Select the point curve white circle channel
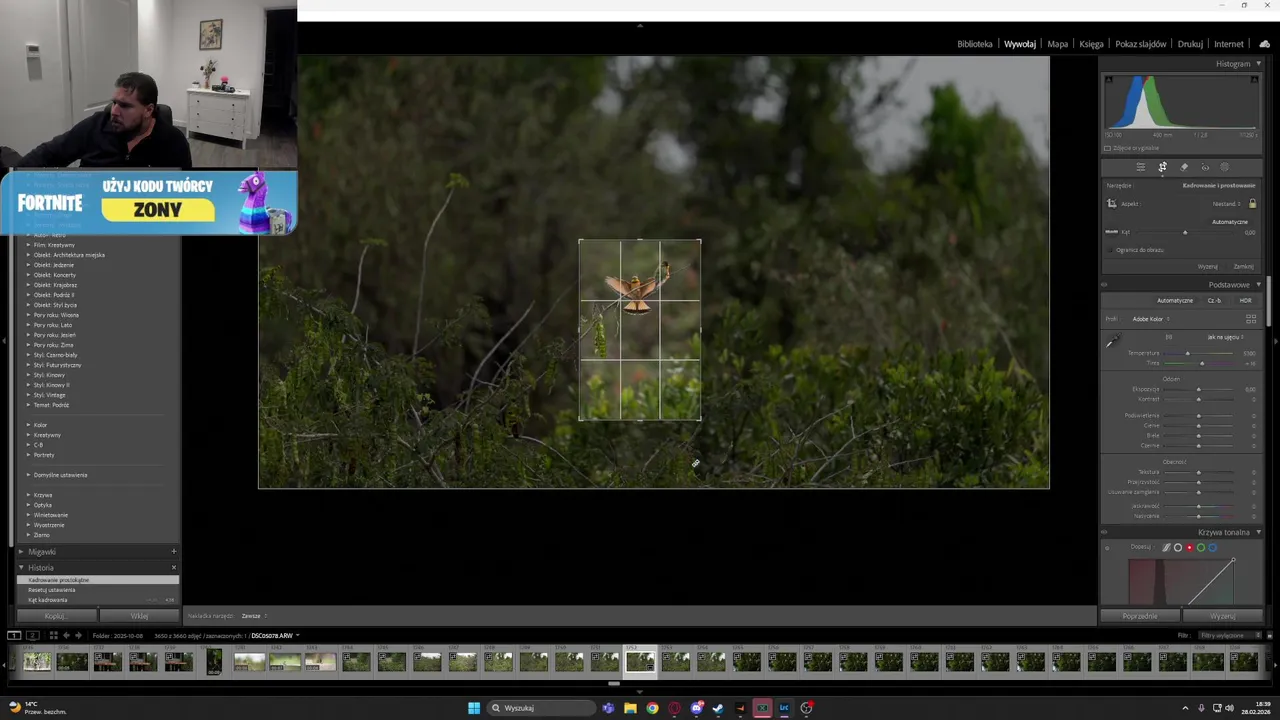The height and width of the screenshot is (720, 1280). [x=1178, y=547]
